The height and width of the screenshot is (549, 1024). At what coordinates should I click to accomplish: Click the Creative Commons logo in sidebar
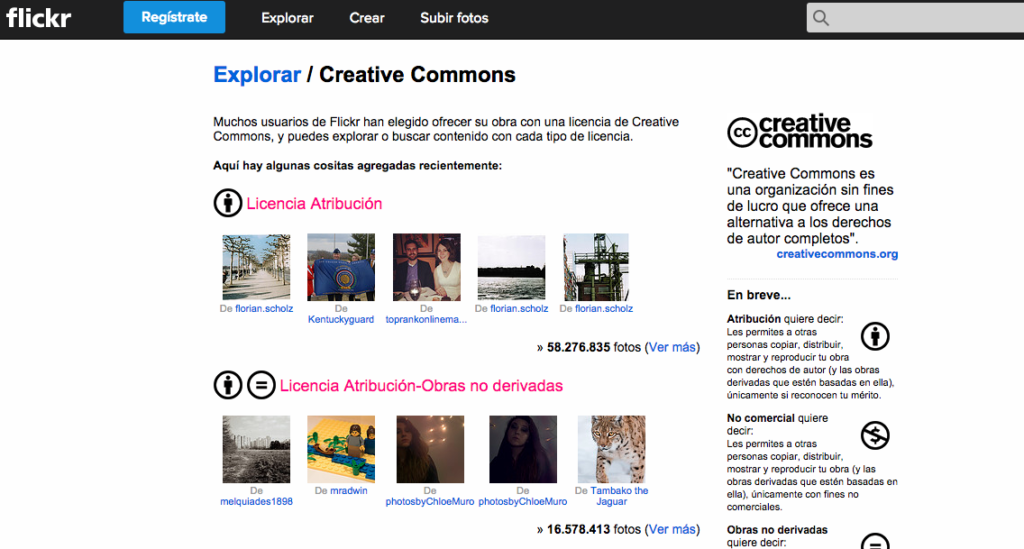pyautogui.click(x=800, y=131)
